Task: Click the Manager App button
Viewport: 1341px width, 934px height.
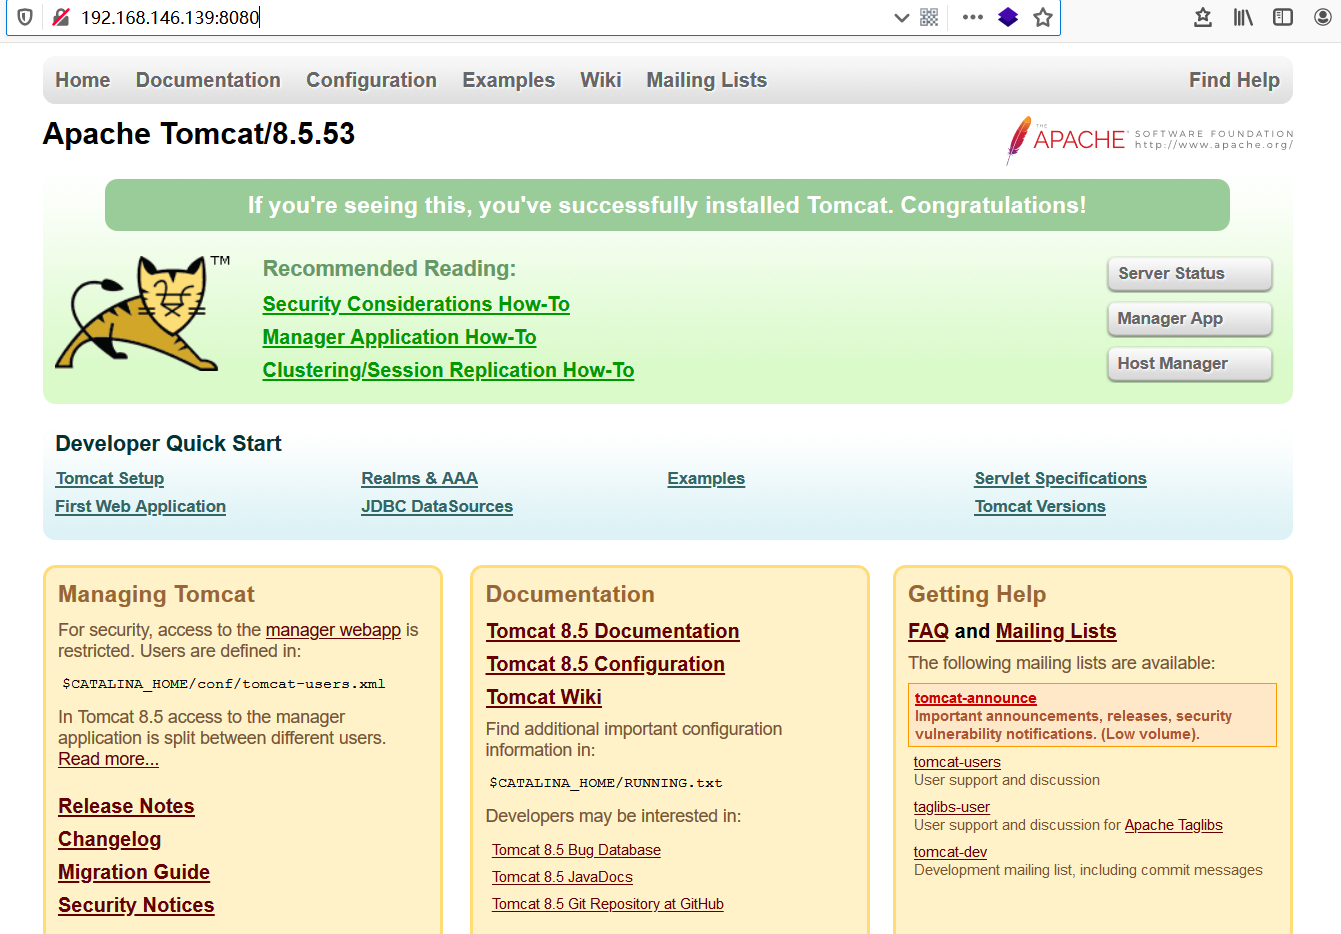Action: pyautogui.click(x=1190, y=319)
